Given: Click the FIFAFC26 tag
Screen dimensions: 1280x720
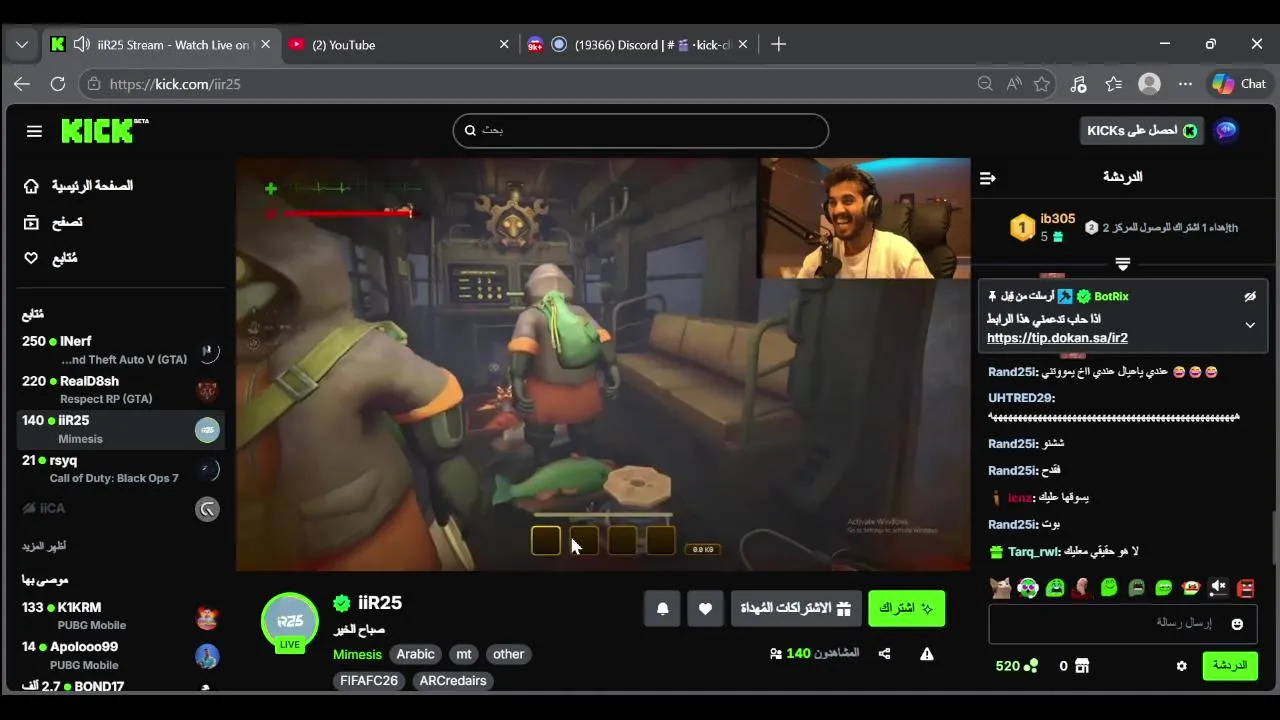Looking at the screenshot, I should pyautogui.click(x=368, y=680).
